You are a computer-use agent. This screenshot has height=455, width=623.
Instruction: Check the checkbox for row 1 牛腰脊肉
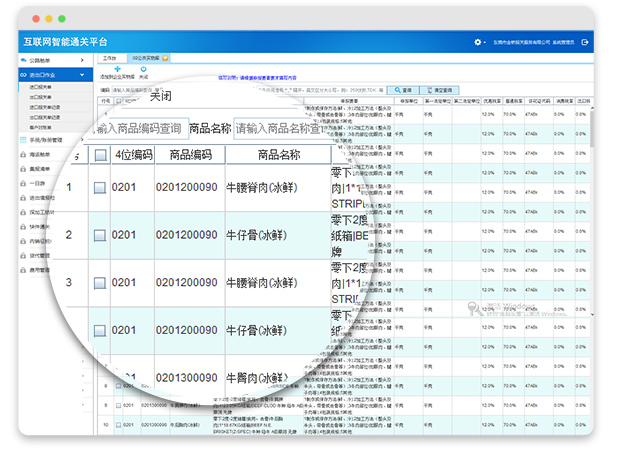[100, 187]
